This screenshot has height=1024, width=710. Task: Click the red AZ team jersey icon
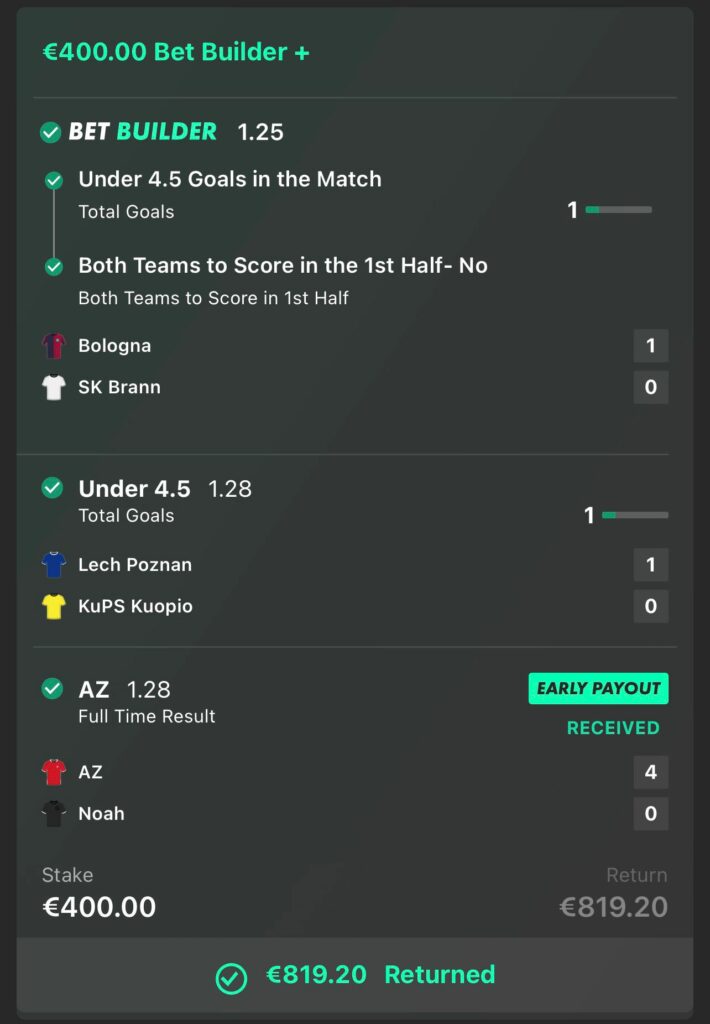click(x=53, y=772)
